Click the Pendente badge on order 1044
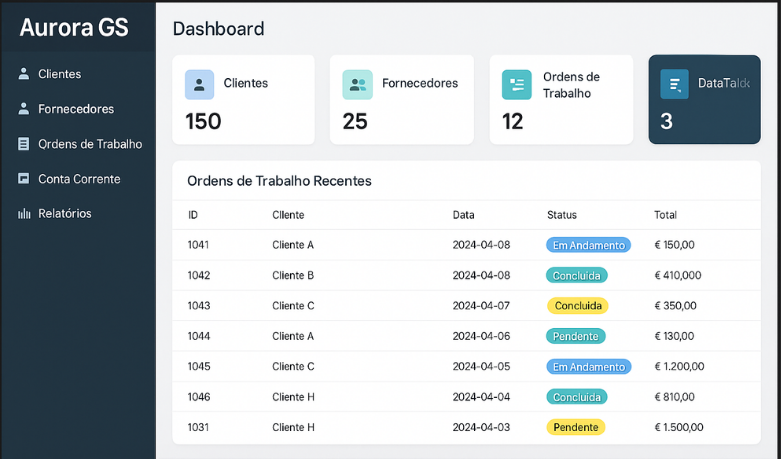This screenshot has width=782, height=459. (575, 336)
